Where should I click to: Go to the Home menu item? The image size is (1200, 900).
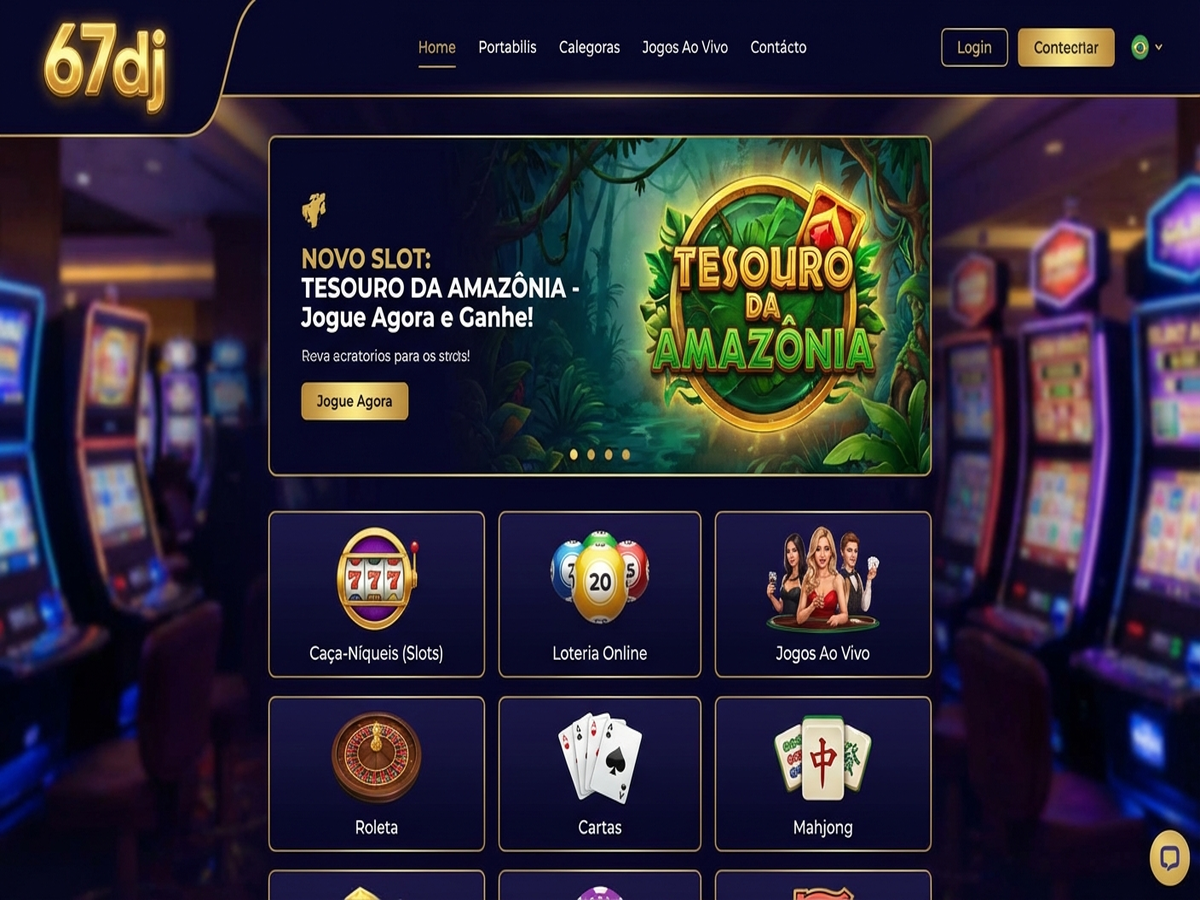coord(437,47)
